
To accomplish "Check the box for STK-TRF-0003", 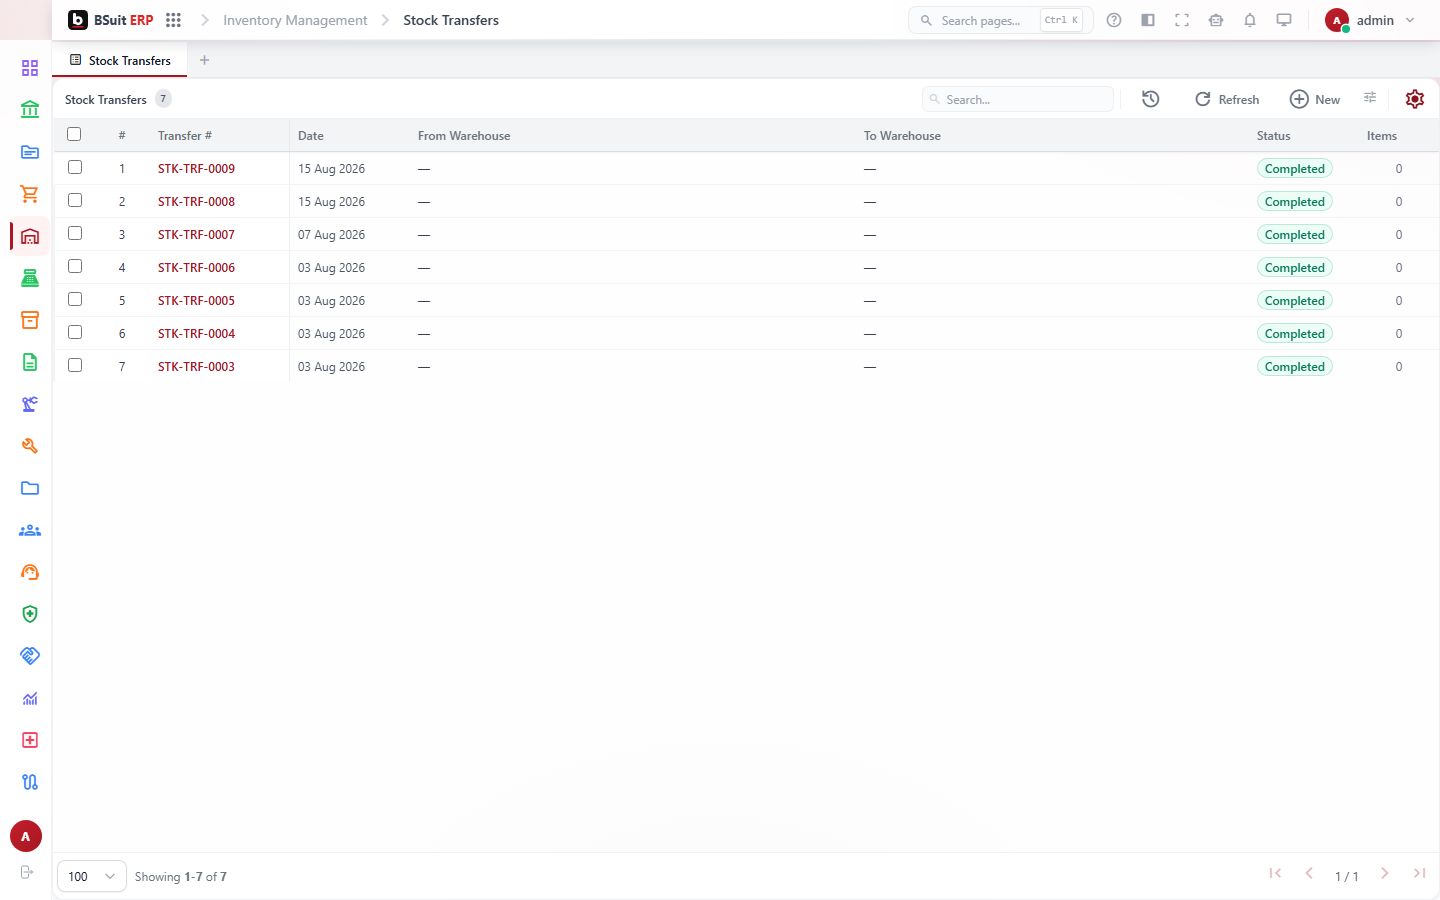I will click(75, 365).
